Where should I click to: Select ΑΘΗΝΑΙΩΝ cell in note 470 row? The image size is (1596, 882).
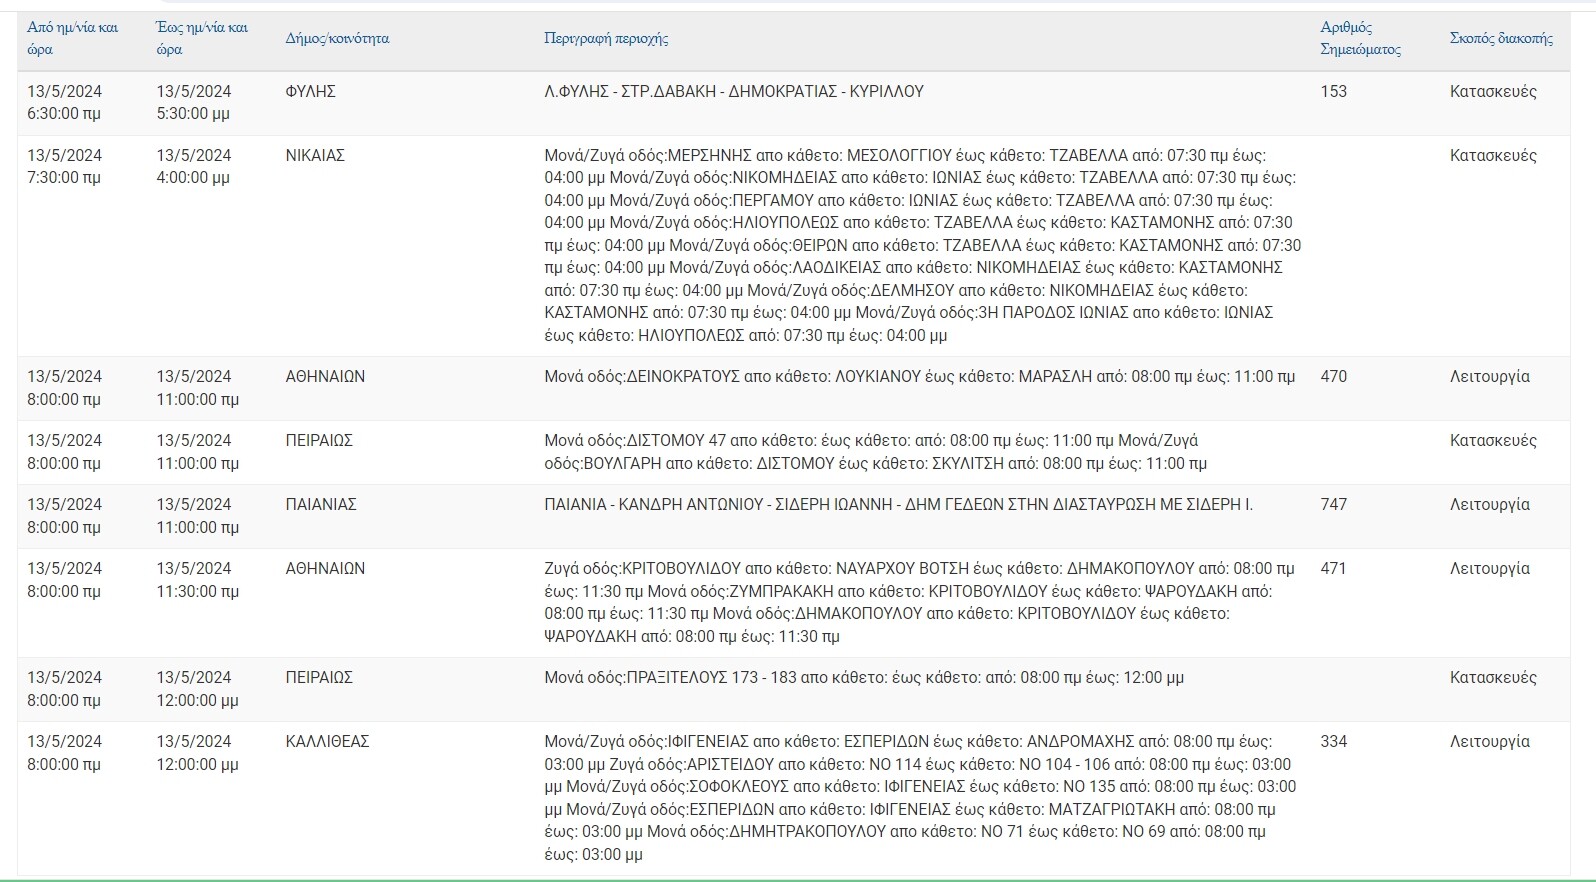click(325, 376)
